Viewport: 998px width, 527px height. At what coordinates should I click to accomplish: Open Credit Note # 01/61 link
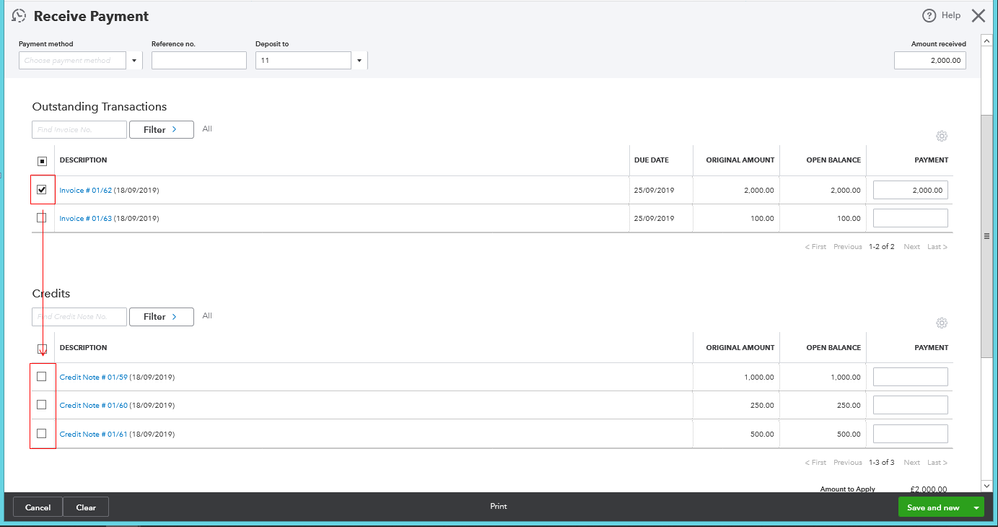(94, 434)
